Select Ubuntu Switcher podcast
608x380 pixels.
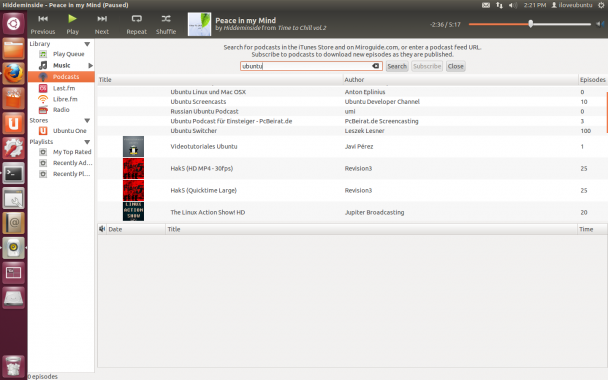click(352, 131)
